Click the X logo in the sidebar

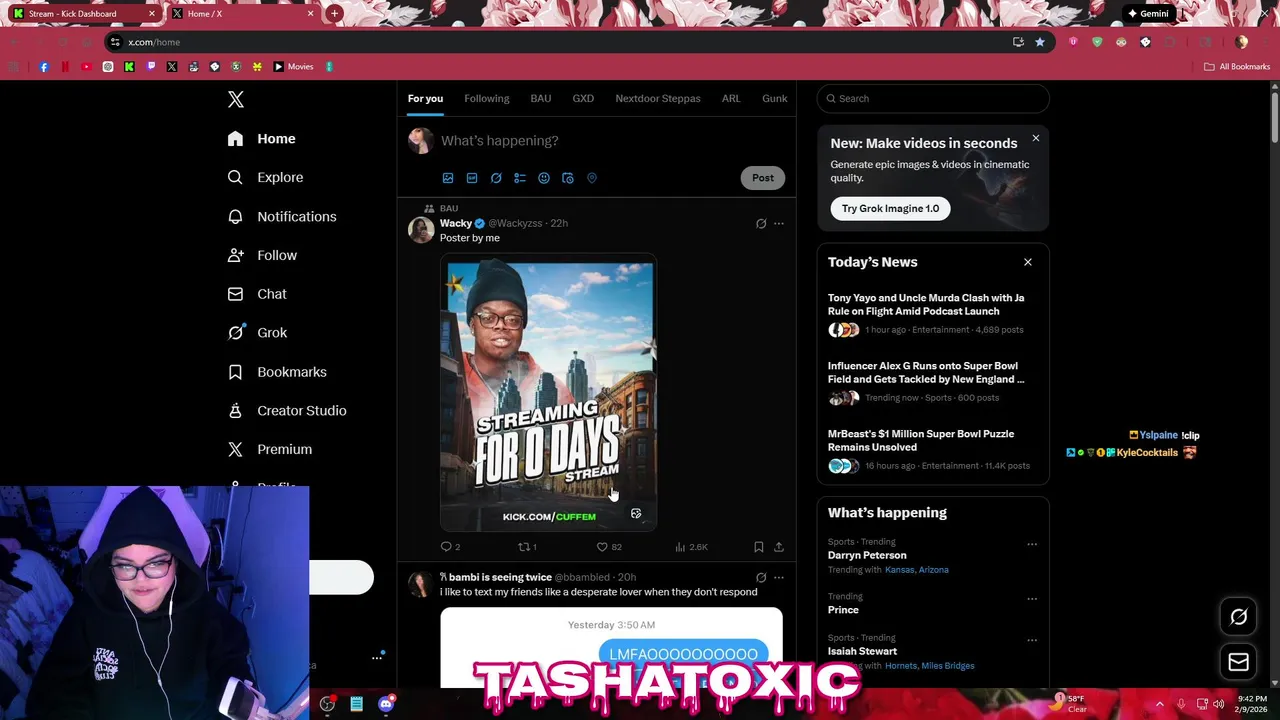[236, 99]
